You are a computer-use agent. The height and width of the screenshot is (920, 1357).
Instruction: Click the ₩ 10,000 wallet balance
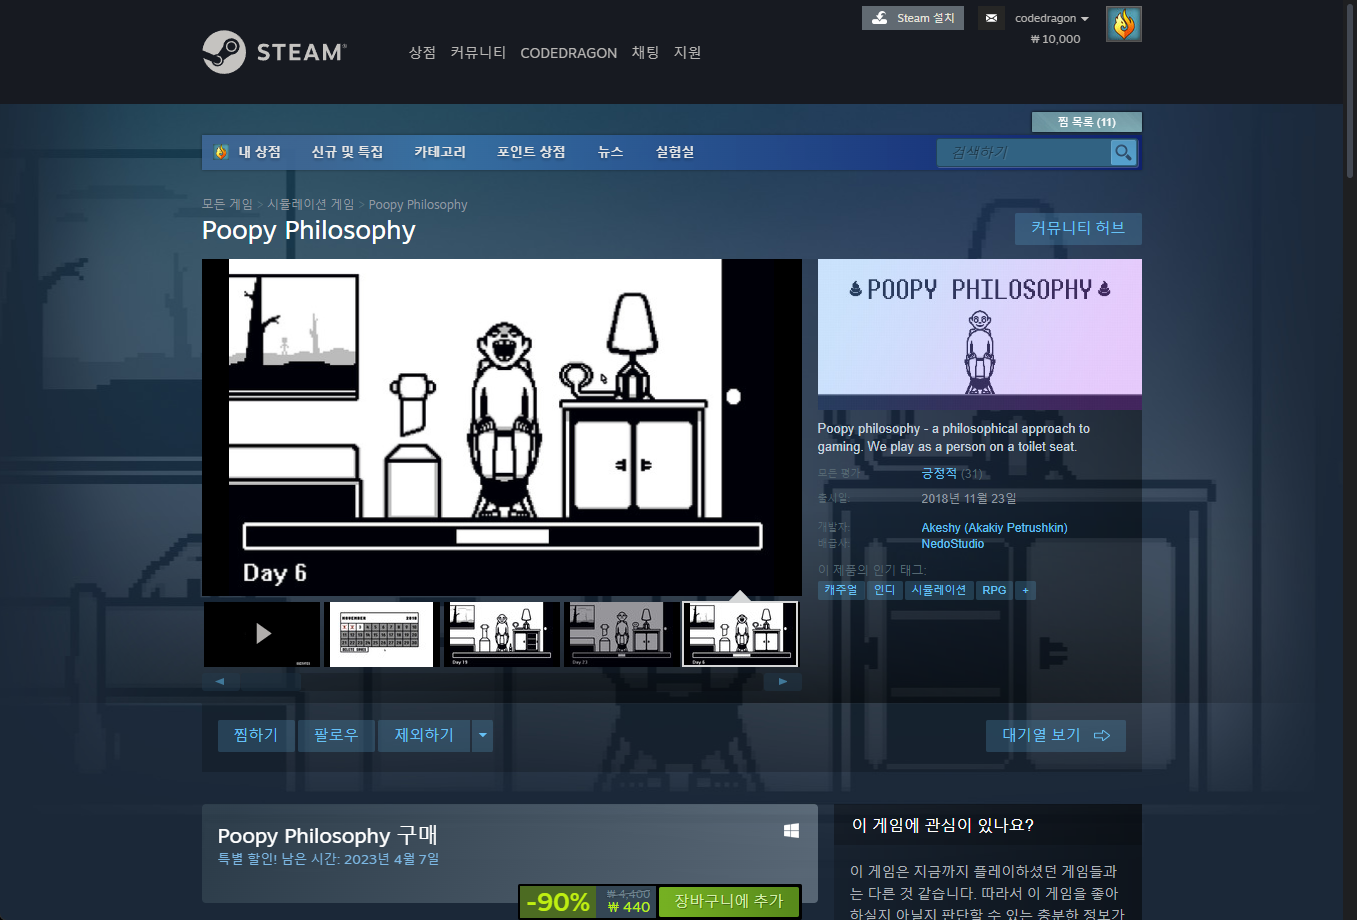pyautogui.click(x=1055, y=39)
